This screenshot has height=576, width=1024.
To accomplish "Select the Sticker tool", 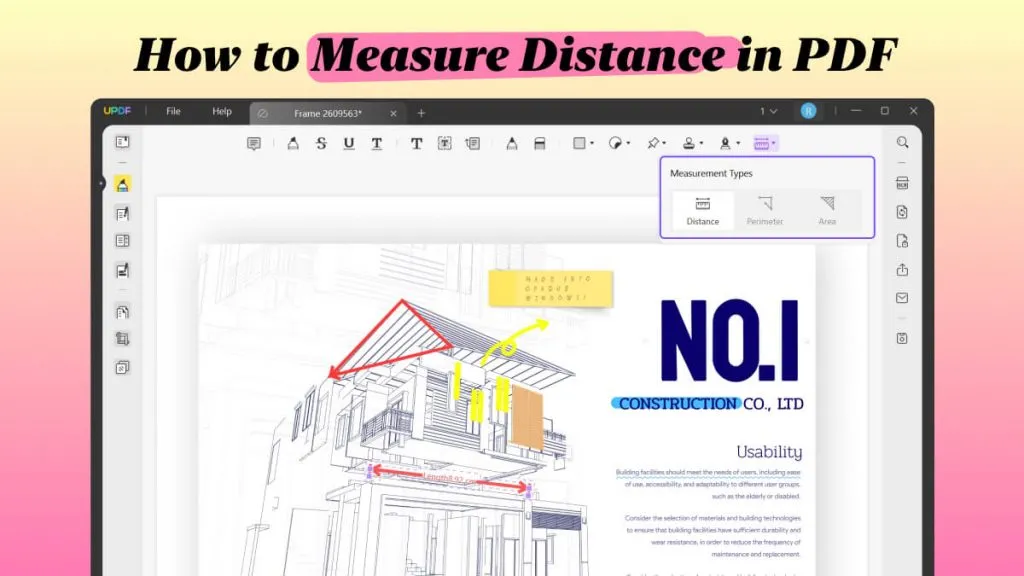I will 615,144.
